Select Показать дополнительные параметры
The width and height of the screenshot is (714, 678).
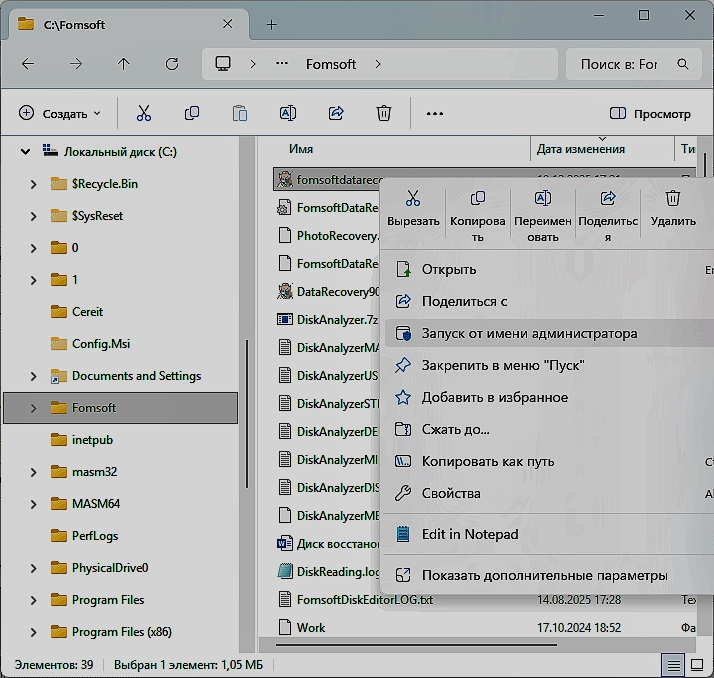click(x=551, y=575)
